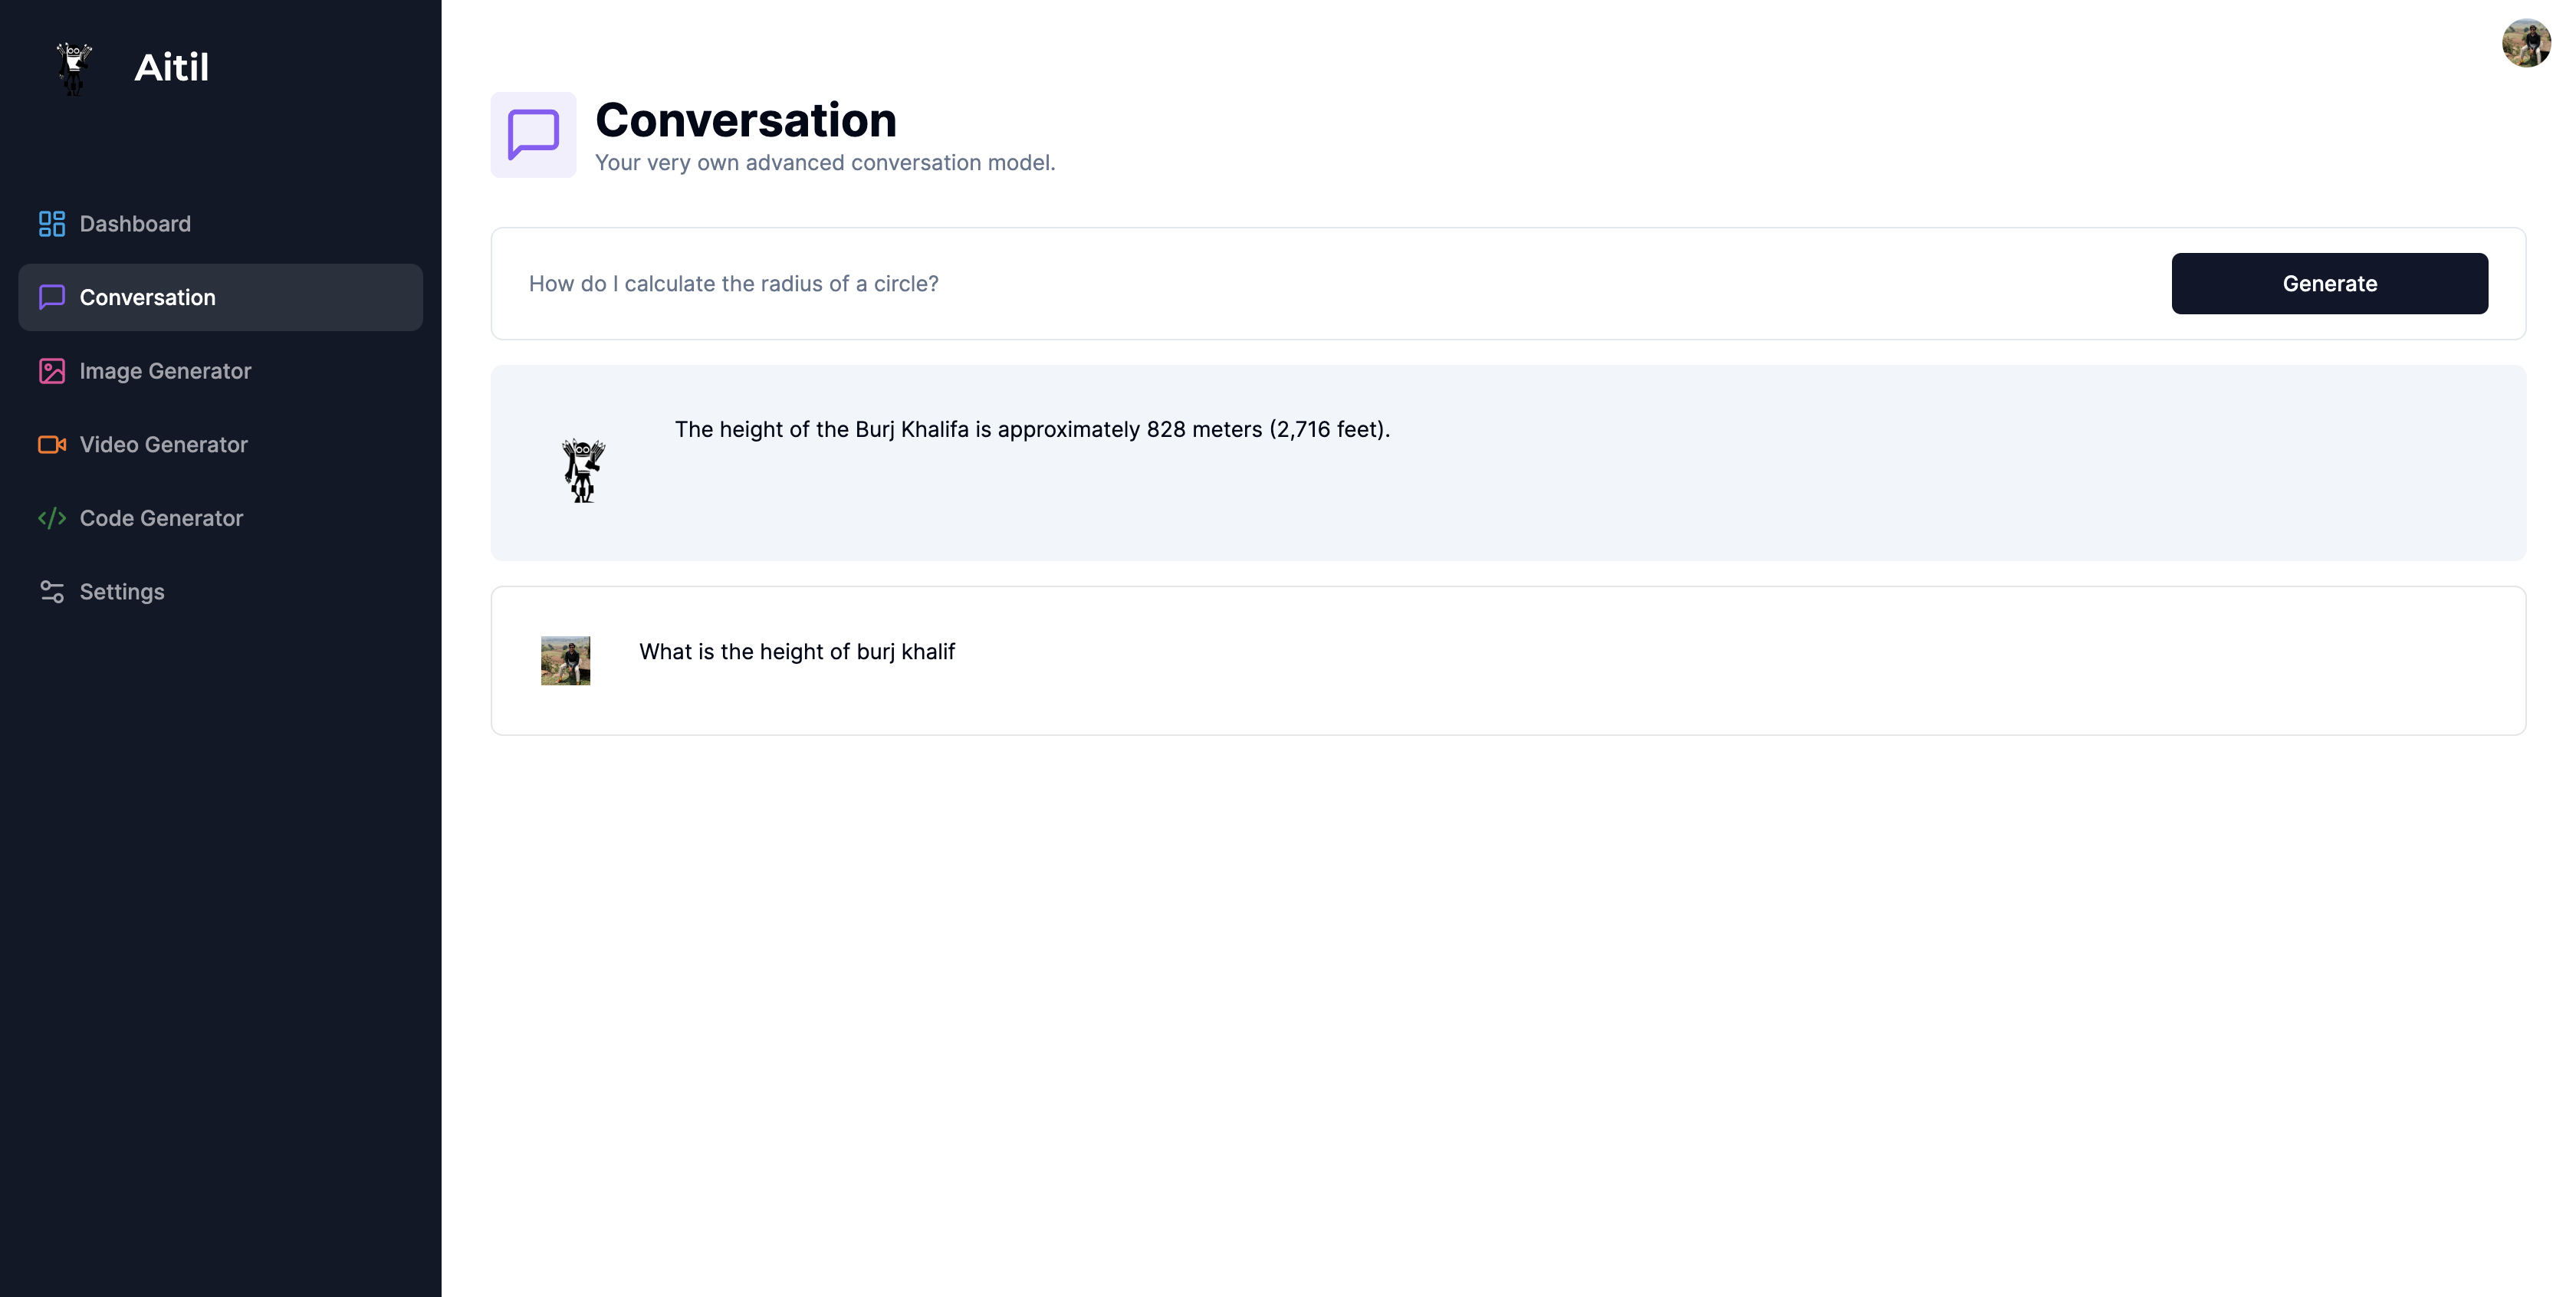Click the Image Generator picture icon
Screen dimensions: 2576x1297
coord(52,371)
